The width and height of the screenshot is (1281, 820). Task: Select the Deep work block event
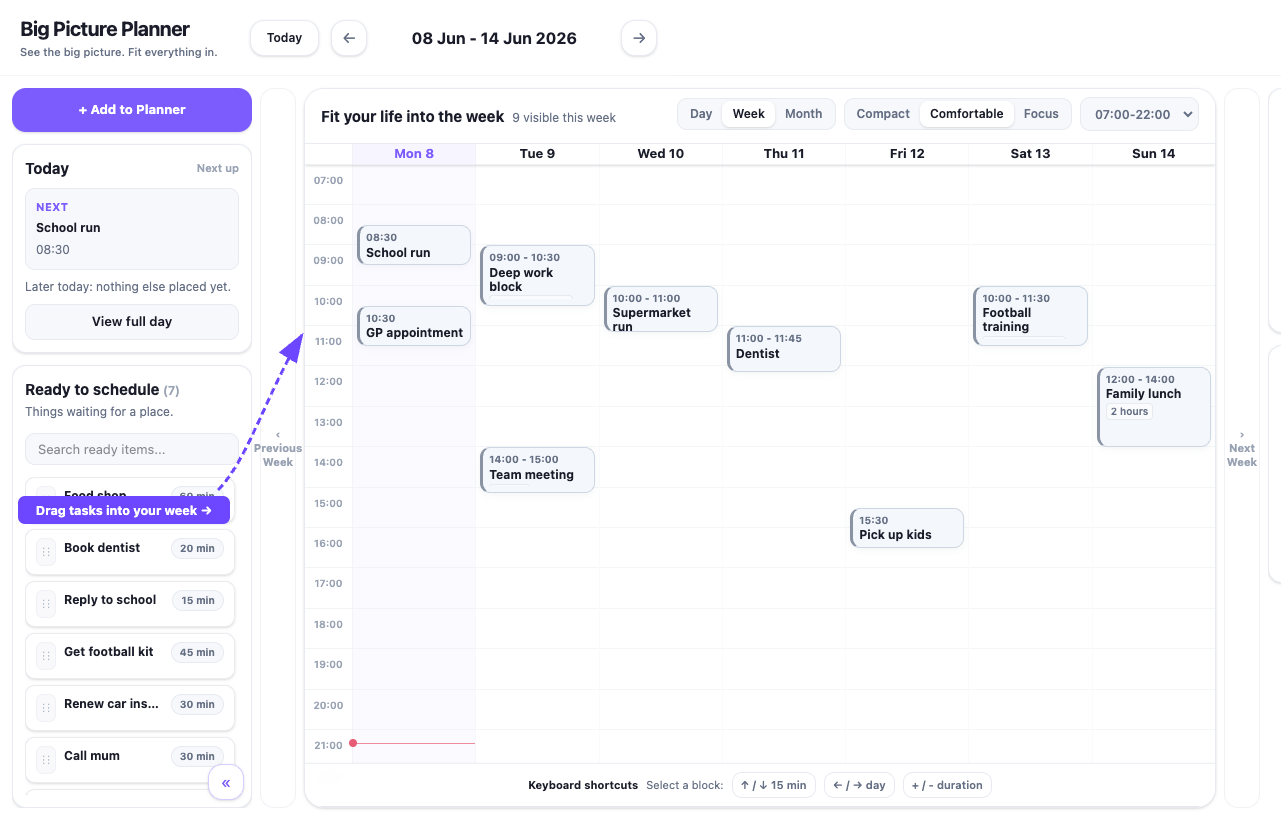point(537,276)
